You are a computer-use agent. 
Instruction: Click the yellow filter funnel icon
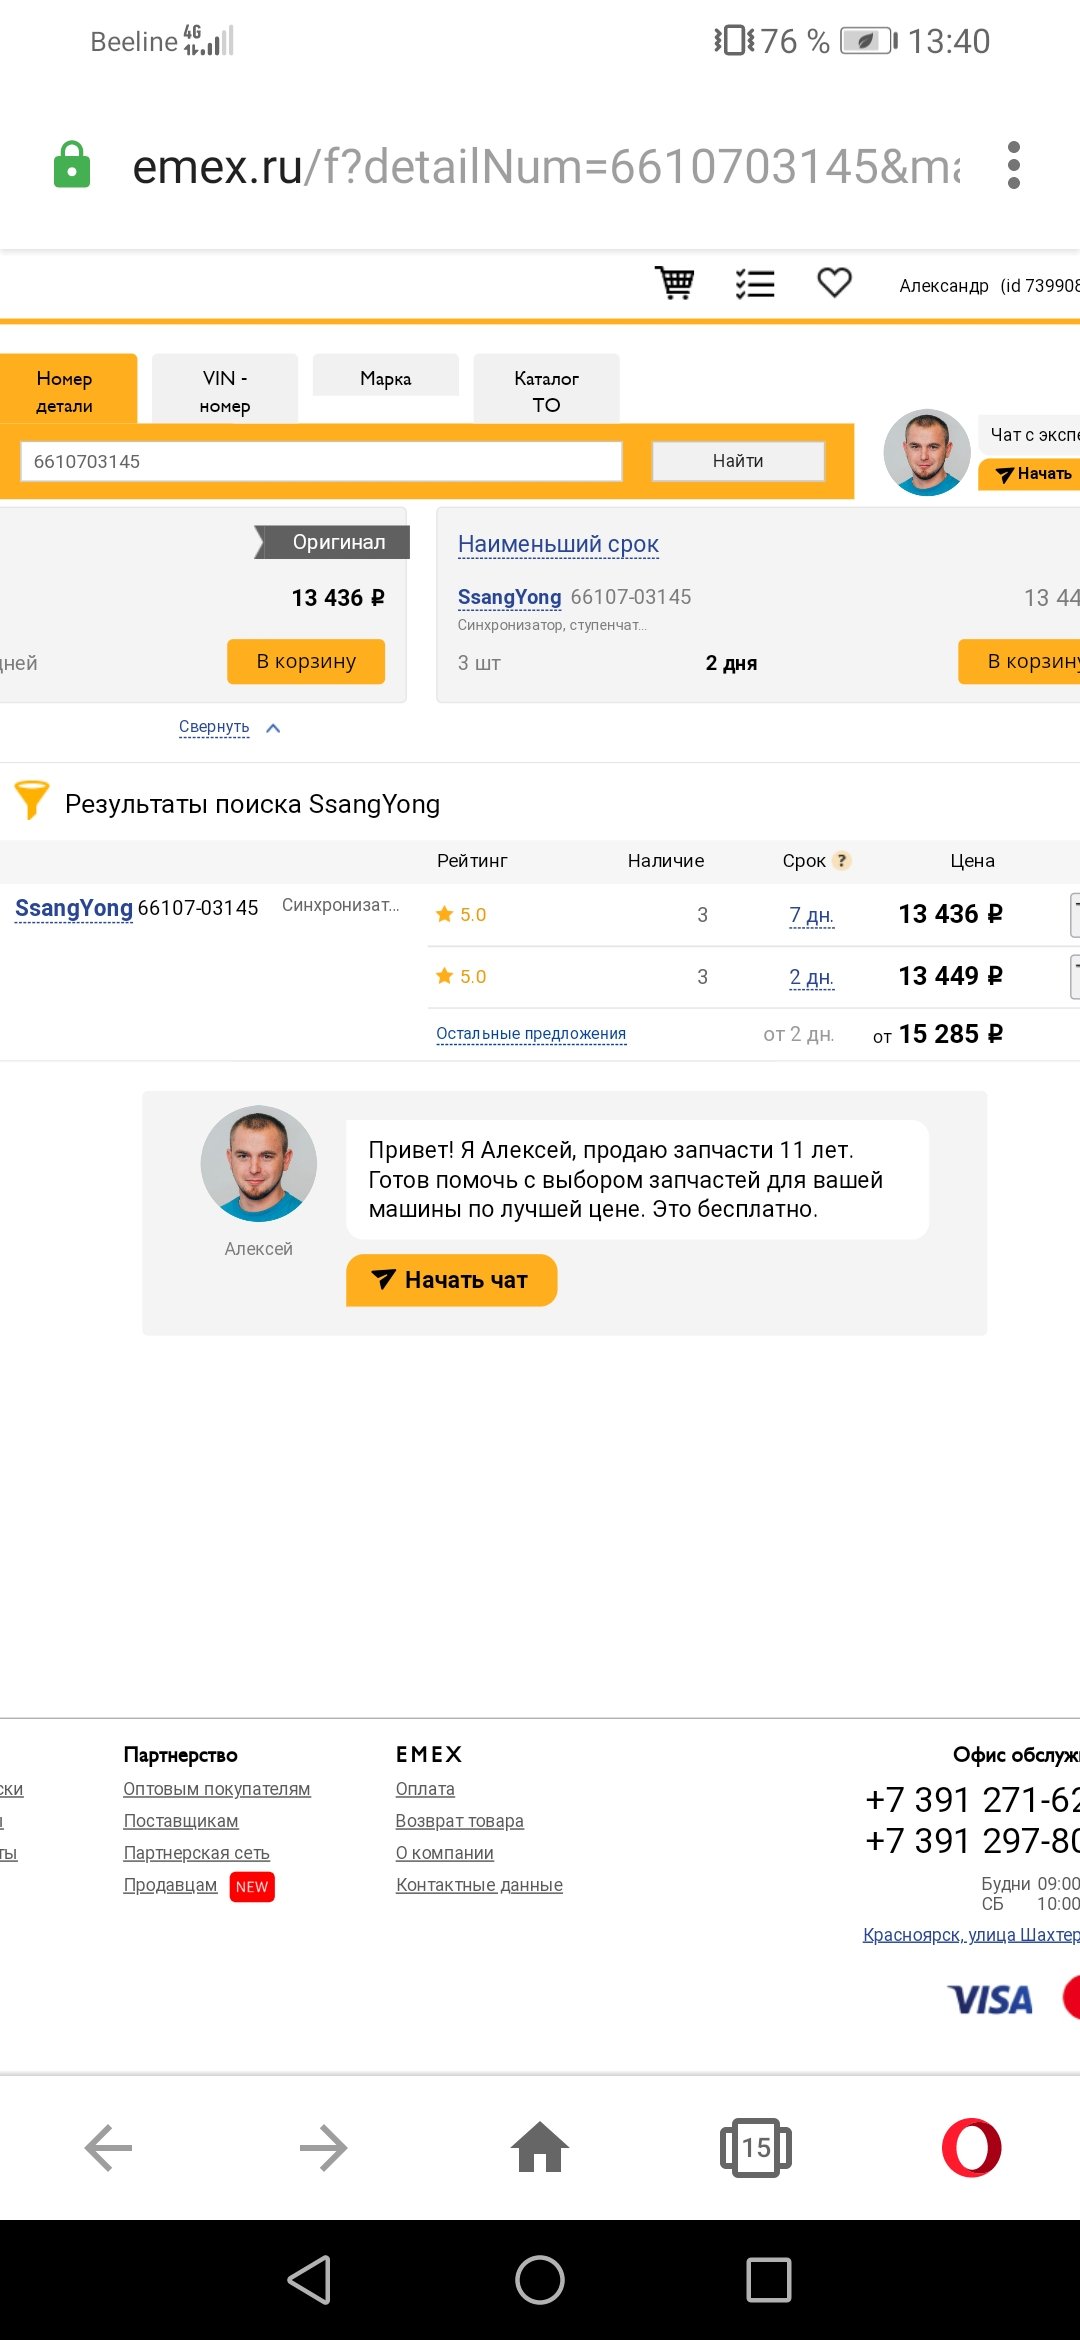pos(32,800)
